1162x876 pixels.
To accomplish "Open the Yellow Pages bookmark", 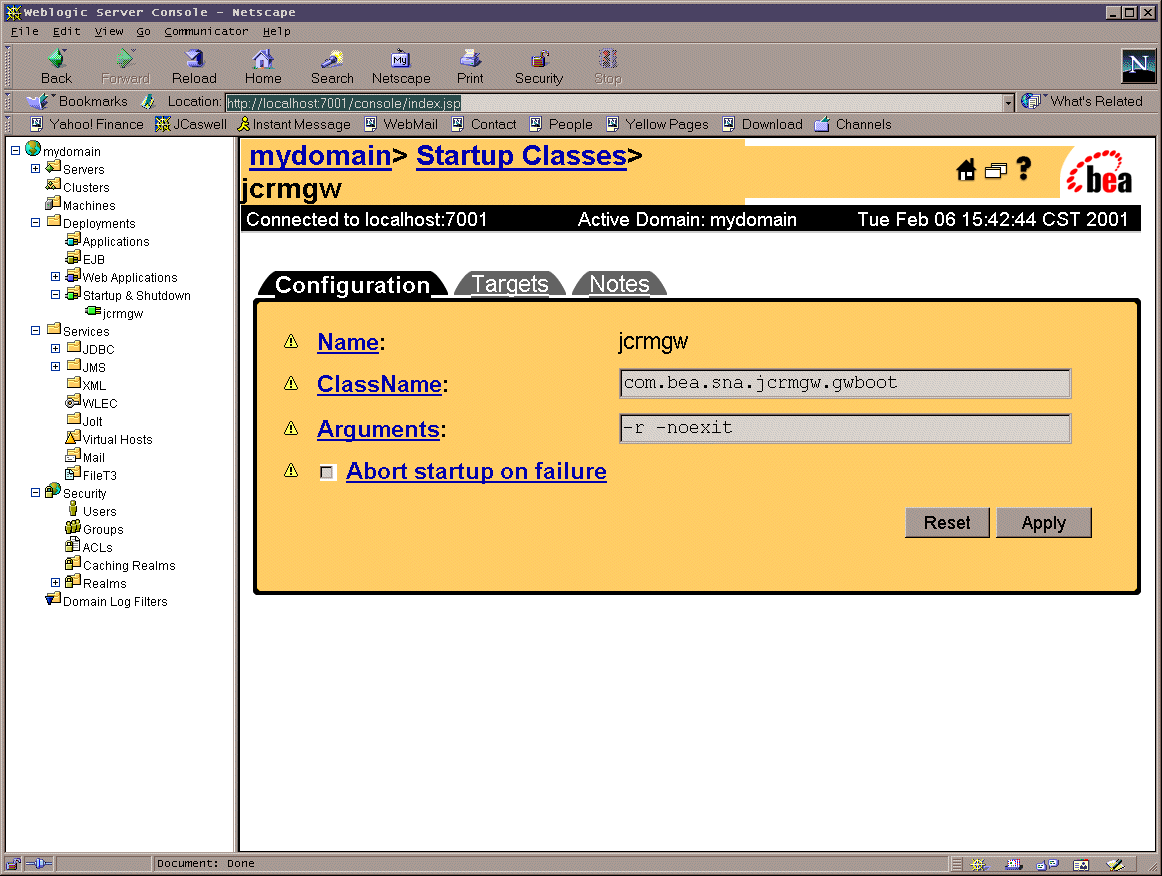I will pyautogui.click(x=657, y=125).
